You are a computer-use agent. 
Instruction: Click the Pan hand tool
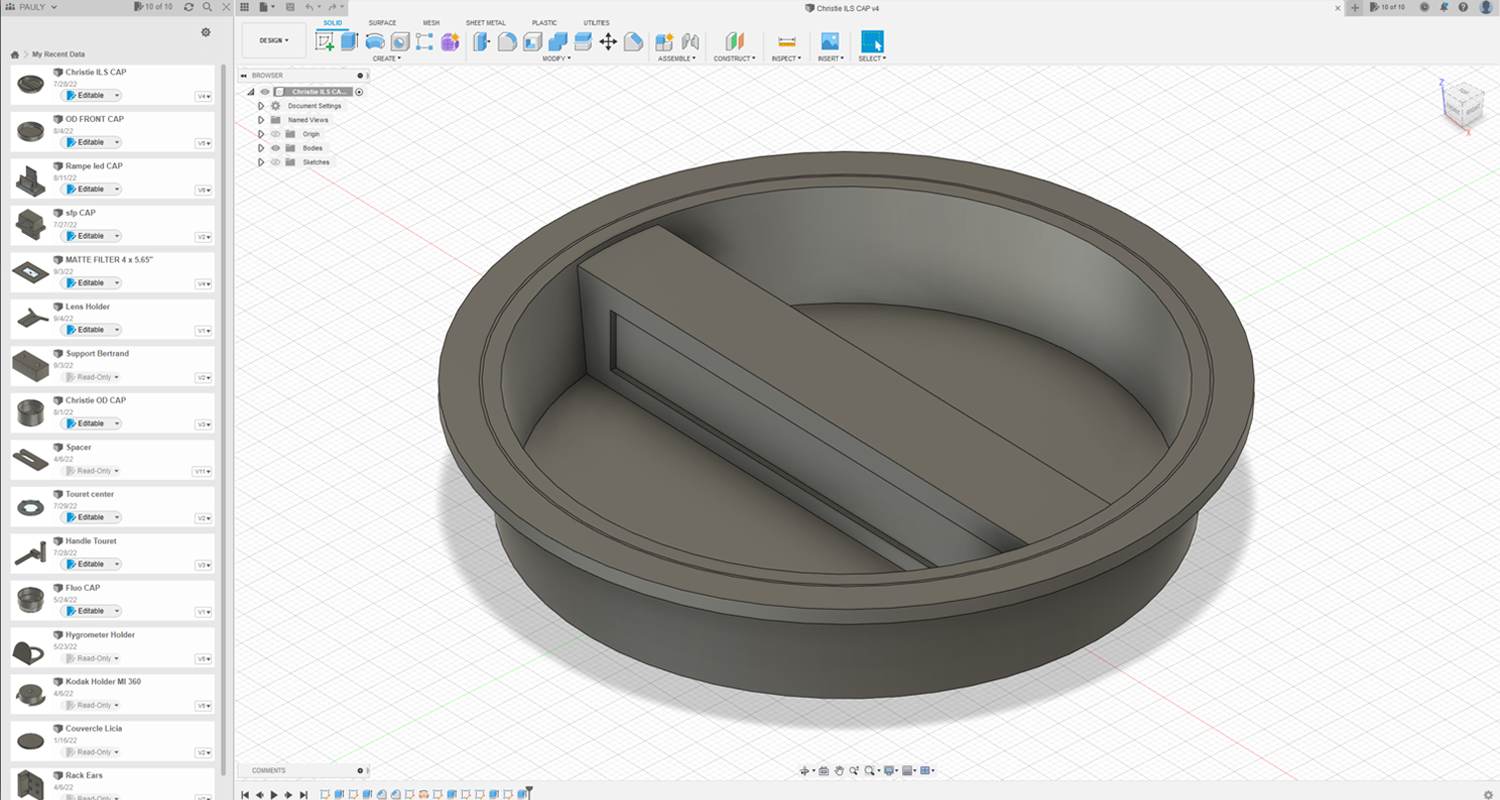(840, 770)
